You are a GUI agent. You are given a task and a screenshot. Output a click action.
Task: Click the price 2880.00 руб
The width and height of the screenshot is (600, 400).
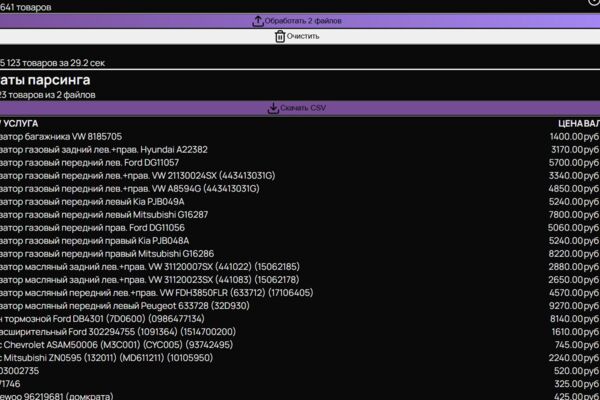574,267
